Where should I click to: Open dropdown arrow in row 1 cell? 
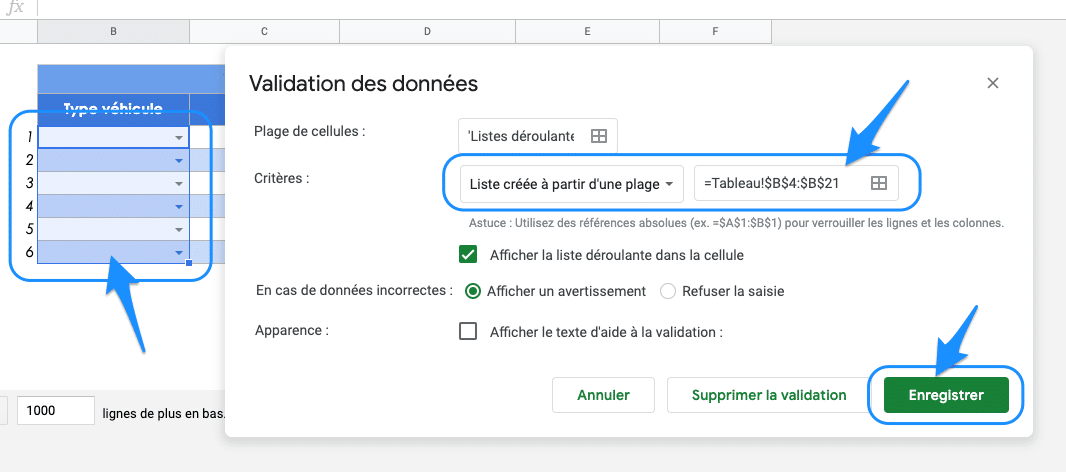tap(179, 138)
